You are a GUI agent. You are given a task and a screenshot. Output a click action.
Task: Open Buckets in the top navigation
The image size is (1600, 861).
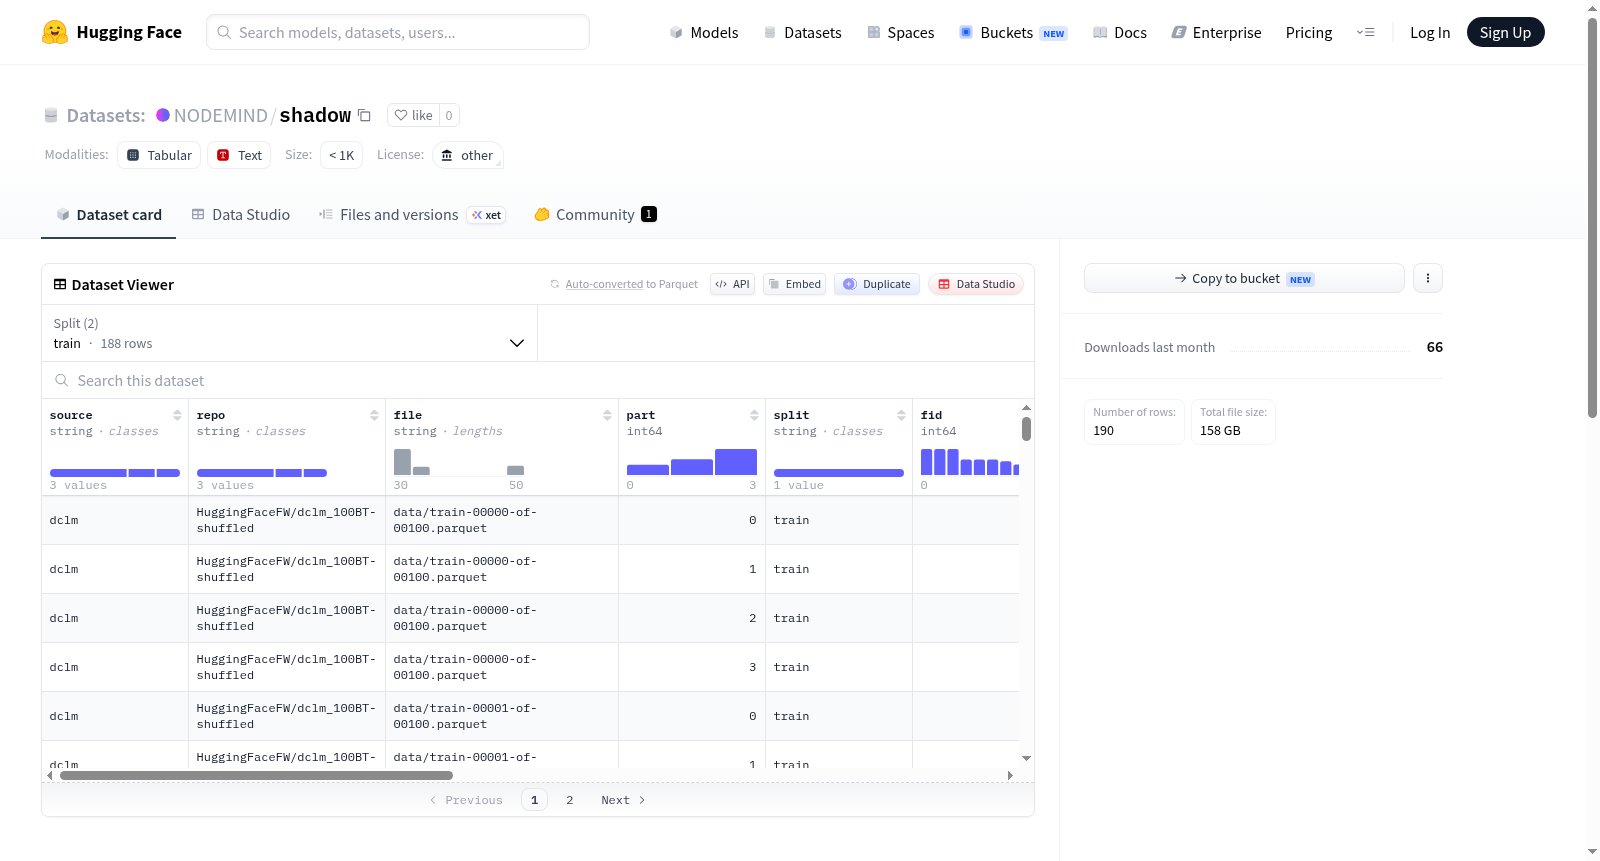tap(1013, 33)
